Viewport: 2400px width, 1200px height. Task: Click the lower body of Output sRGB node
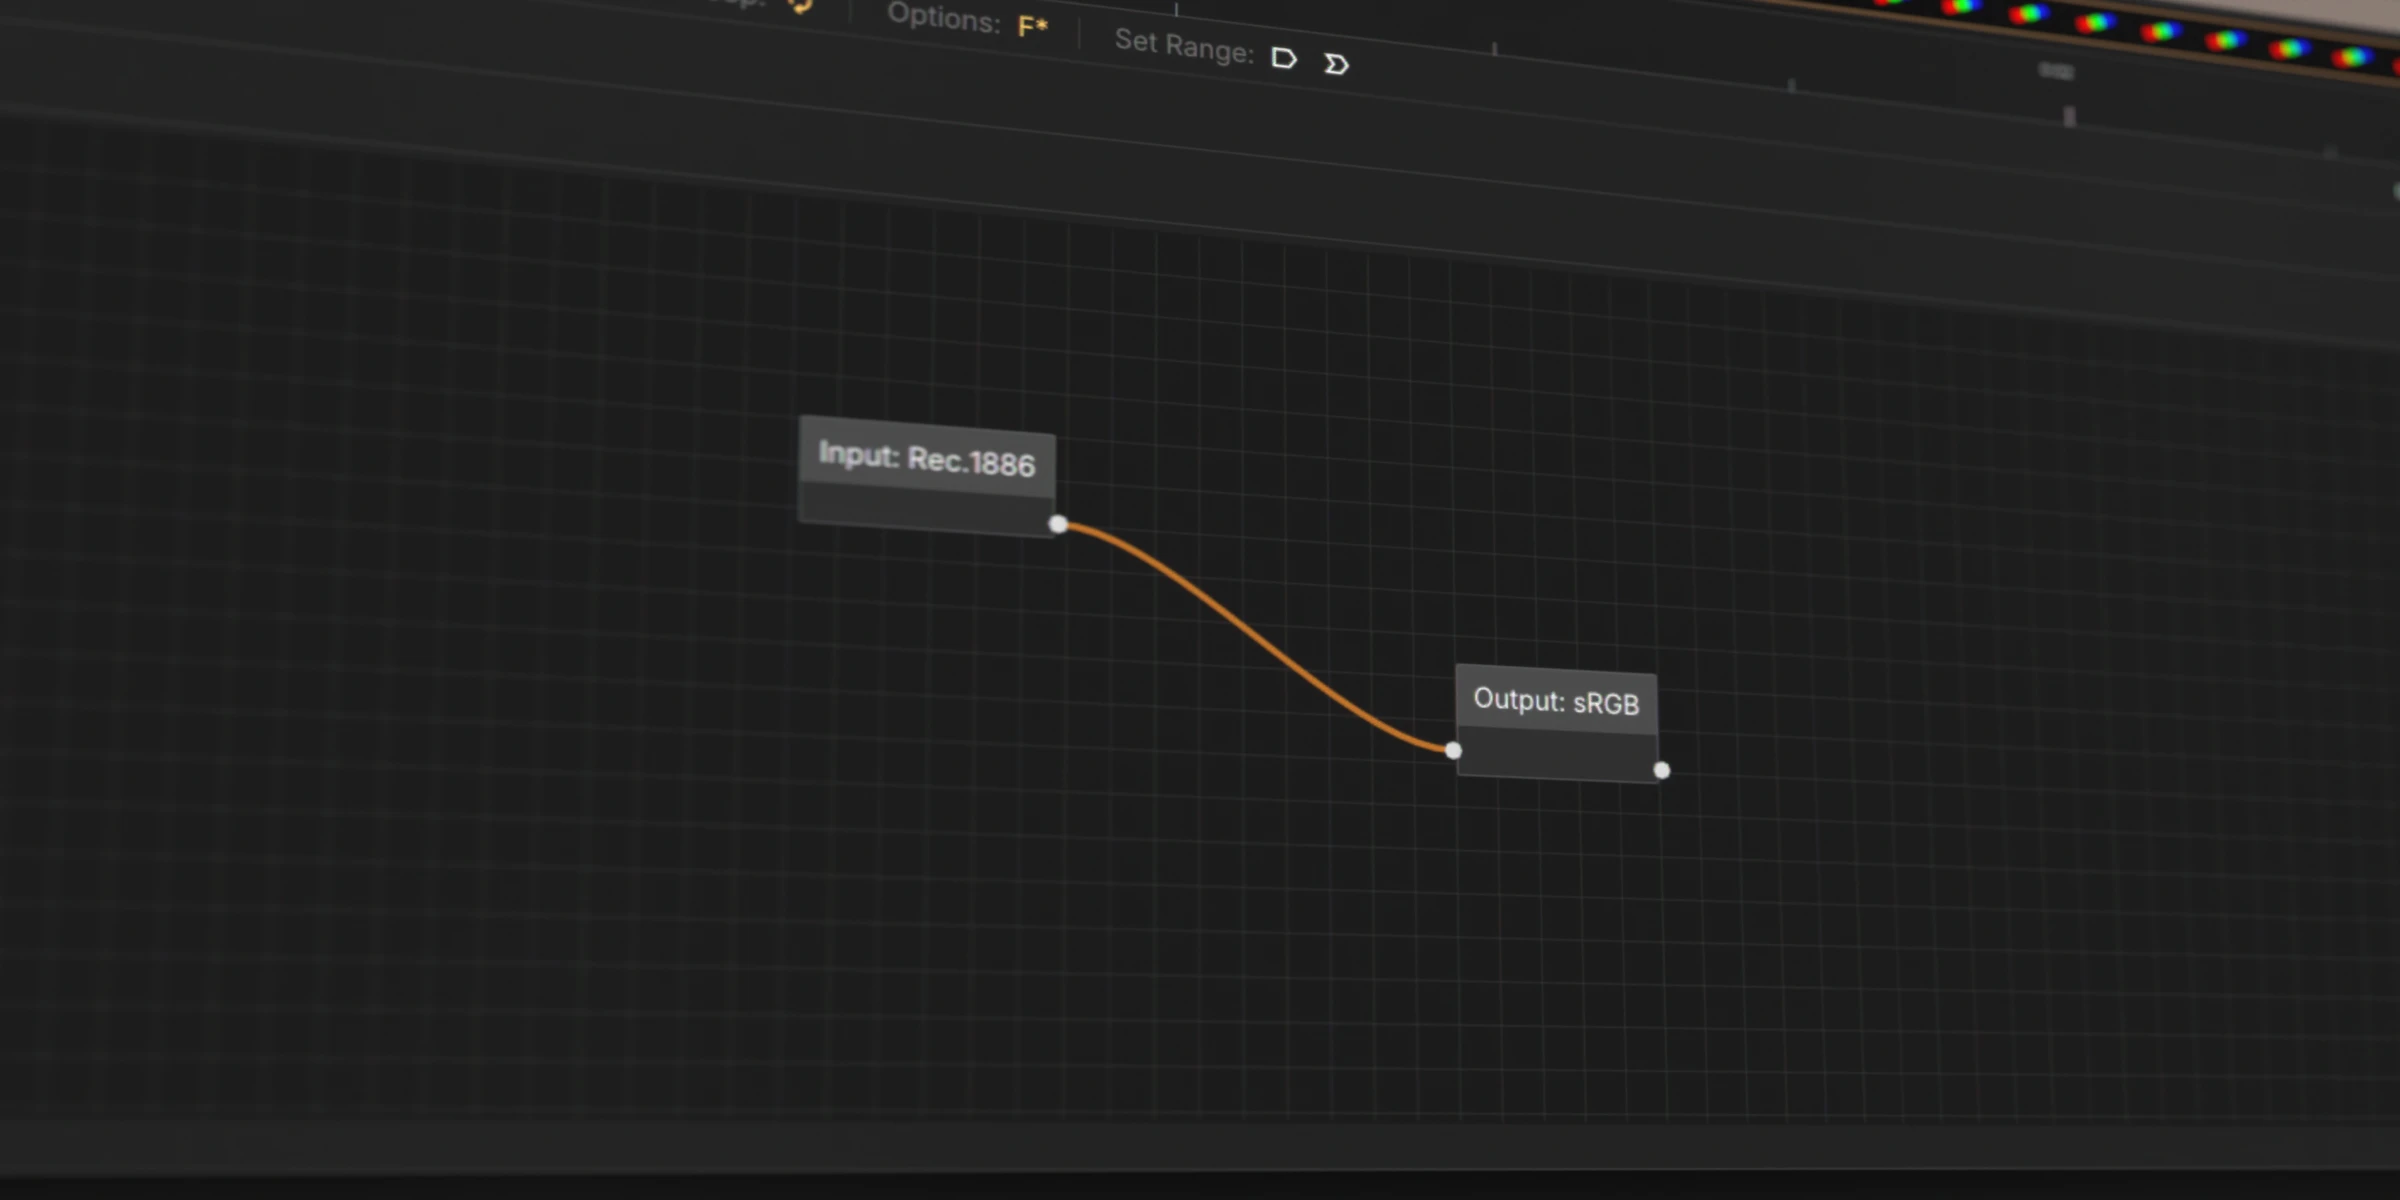[1556, 755]
